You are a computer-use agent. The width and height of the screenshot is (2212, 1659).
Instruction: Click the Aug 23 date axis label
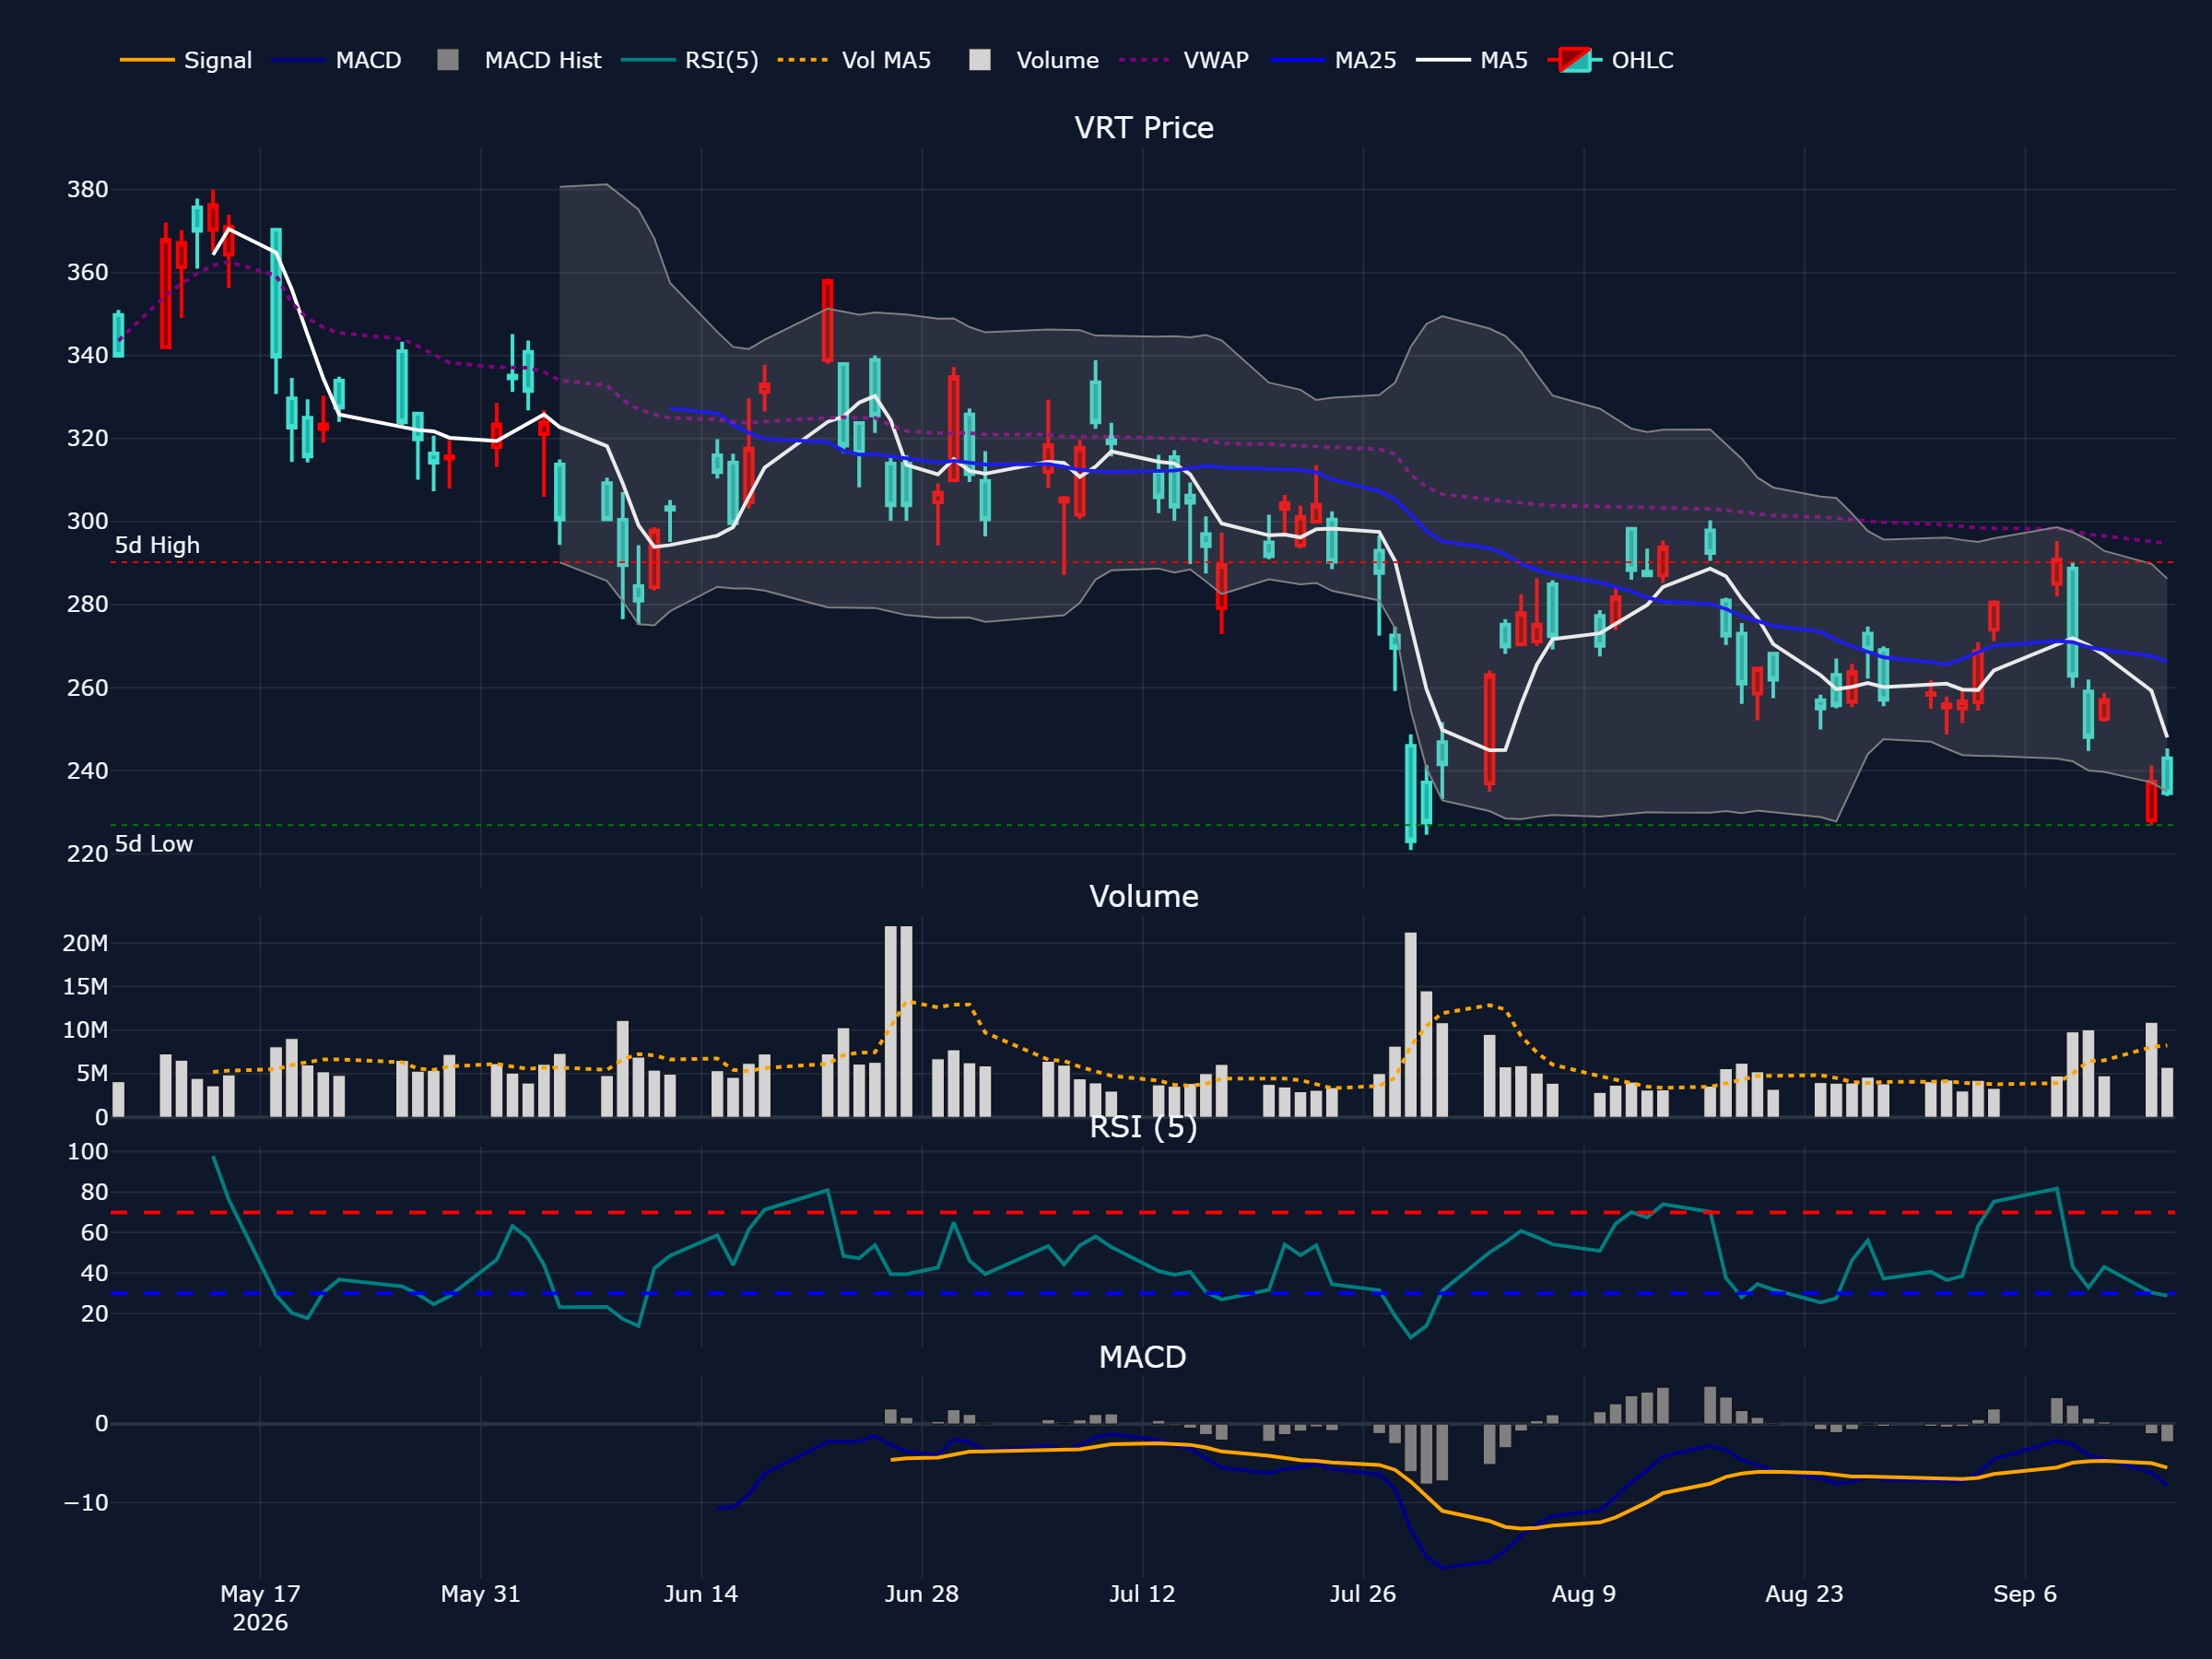pos(1804,1594)
